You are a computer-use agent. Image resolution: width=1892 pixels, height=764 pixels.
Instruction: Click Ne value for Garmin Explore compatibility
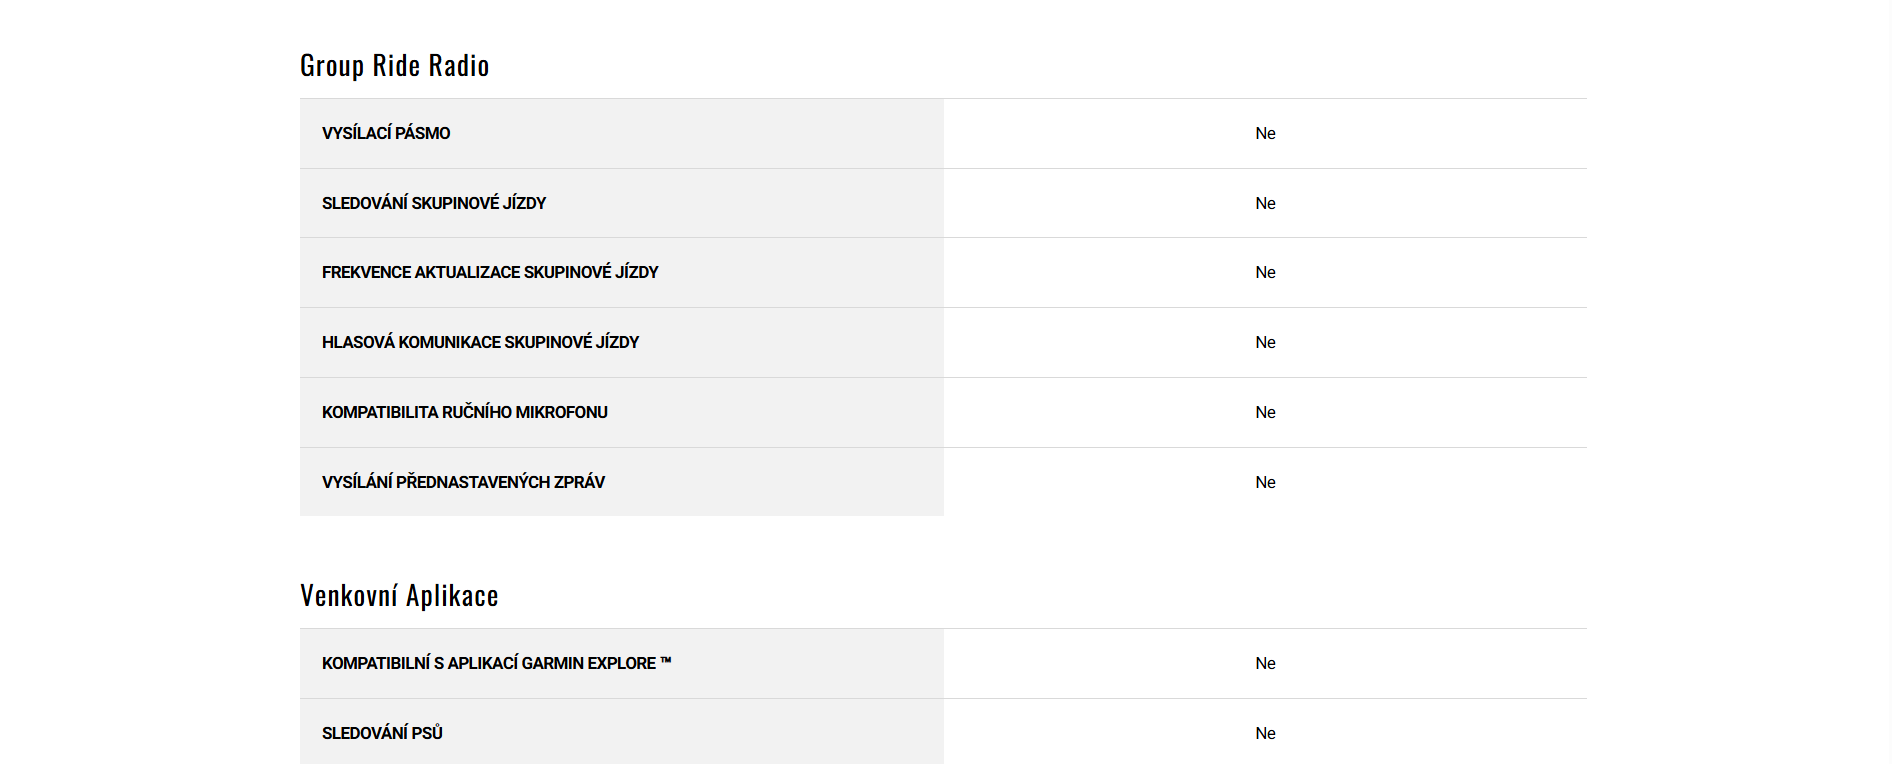click(1265, 663)
